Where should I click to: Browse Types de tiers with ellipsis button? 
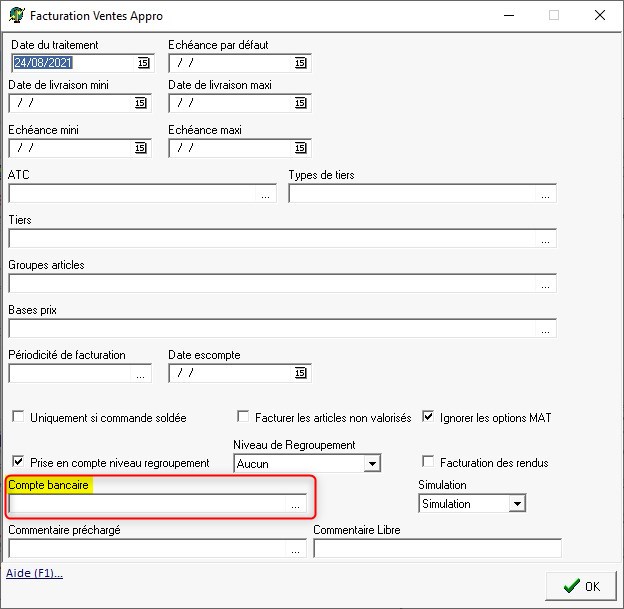[x=545, y=194]
